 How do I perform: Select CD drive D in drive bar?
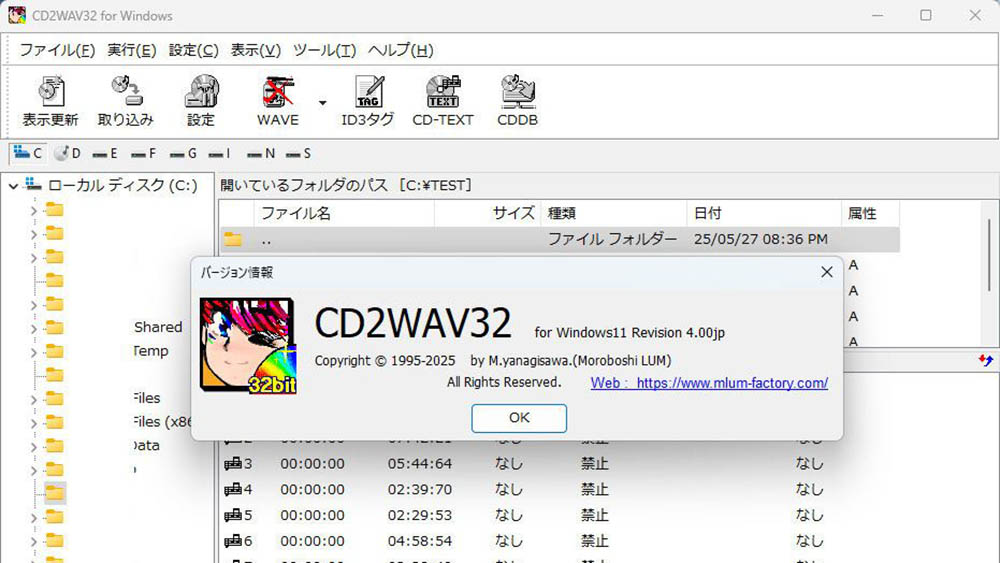tap(68, 153)
